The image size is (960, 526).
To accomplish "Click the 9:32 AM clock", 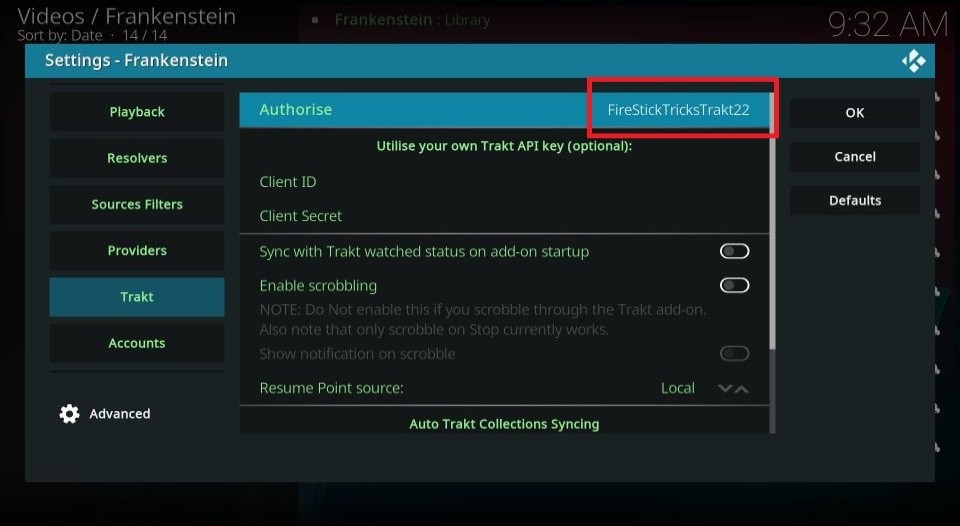I will click(888, 25).
